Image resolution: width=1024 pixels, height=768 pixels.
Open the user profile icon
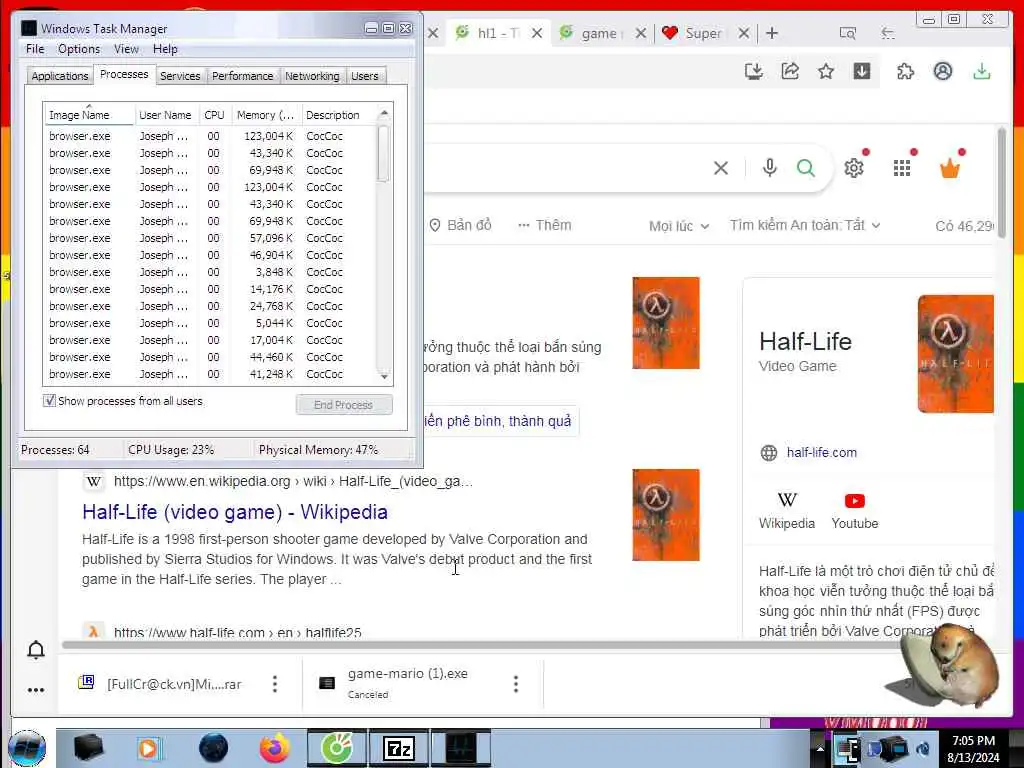point(942,71)
